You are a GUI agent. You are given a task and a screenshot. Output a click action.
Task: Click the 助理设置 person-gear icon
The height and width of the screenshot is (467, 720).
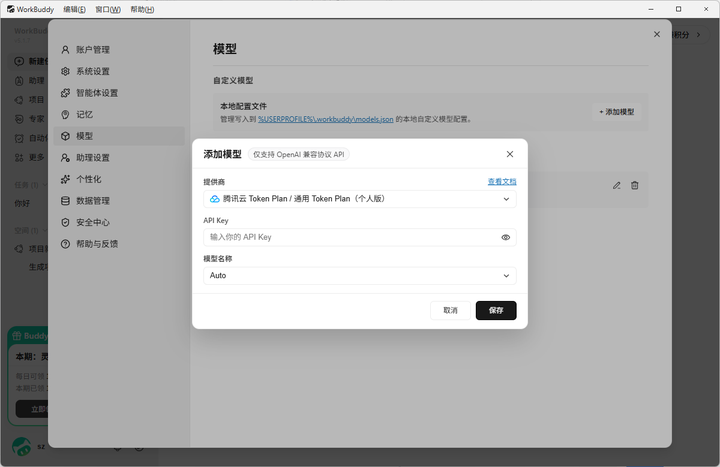coord(65,158)
